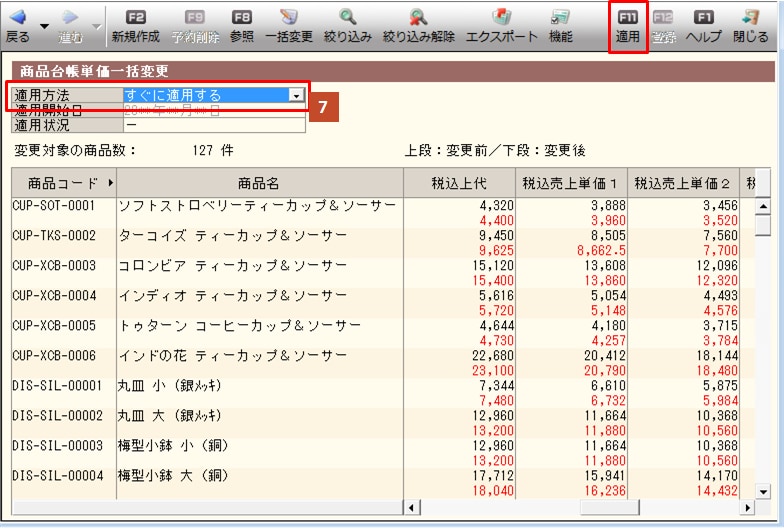The width and height of the screenshot is (784, 529).
Task: Open the dropdown arrow next to 進む
Action: 96,26
